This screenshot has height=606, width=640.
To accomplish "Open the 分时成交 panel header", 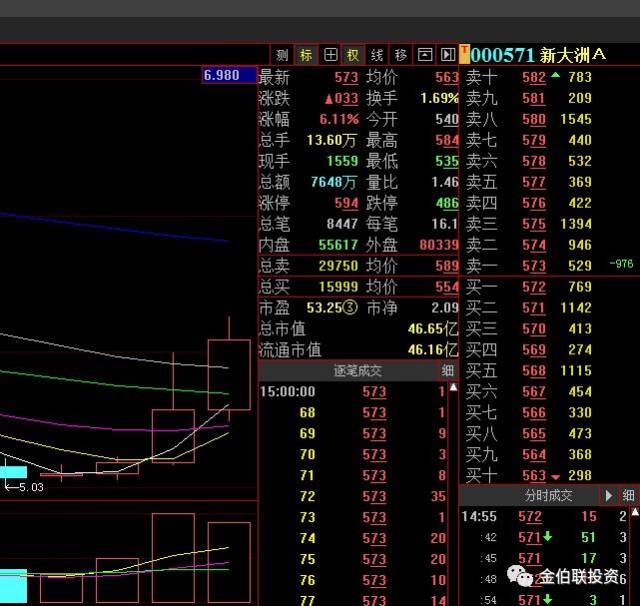I will point(548,495).
